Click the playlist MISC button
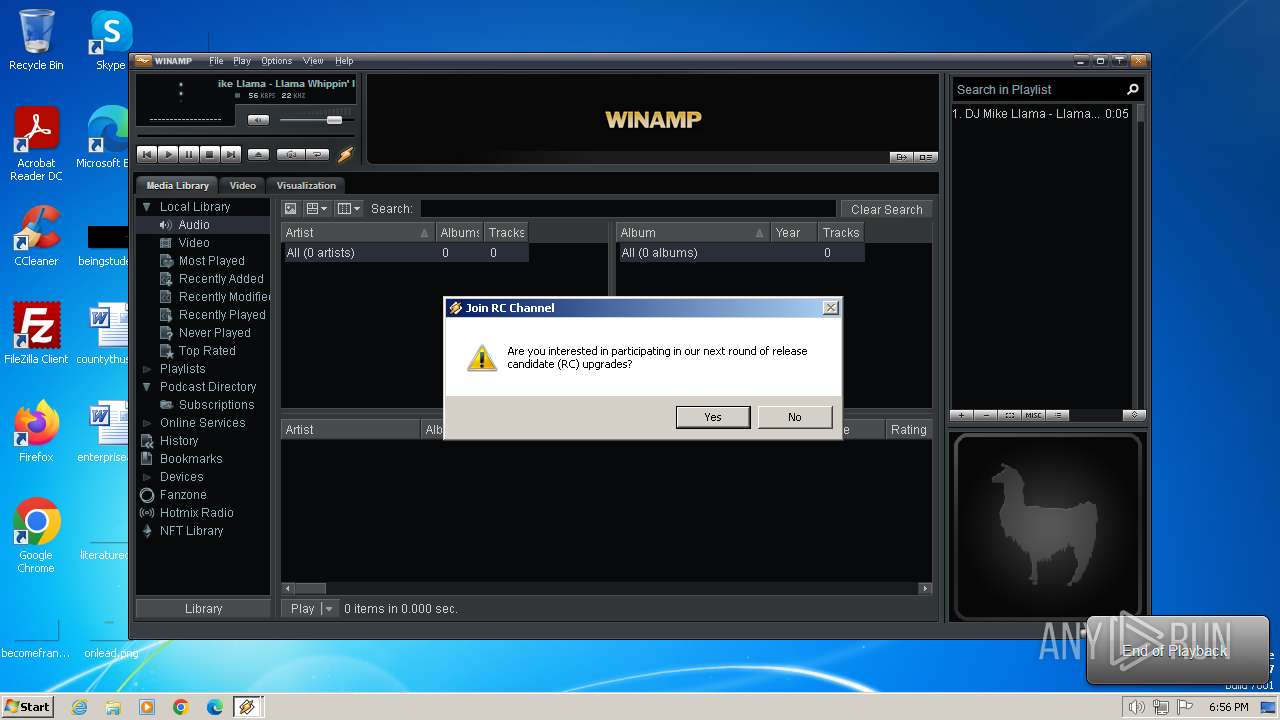This screenshot has height=720, width=1280. tap(1034, 415)
